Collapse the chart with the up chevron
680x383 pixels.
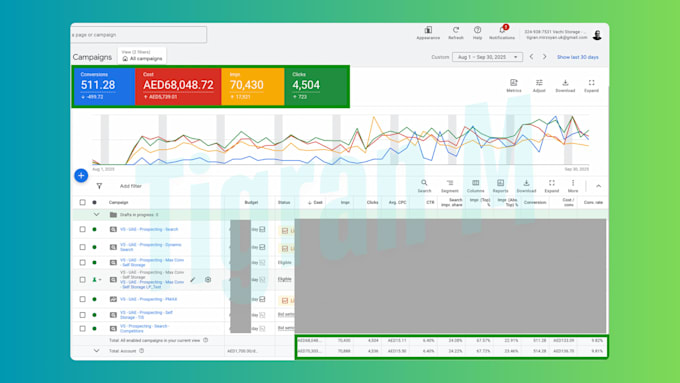598,186
